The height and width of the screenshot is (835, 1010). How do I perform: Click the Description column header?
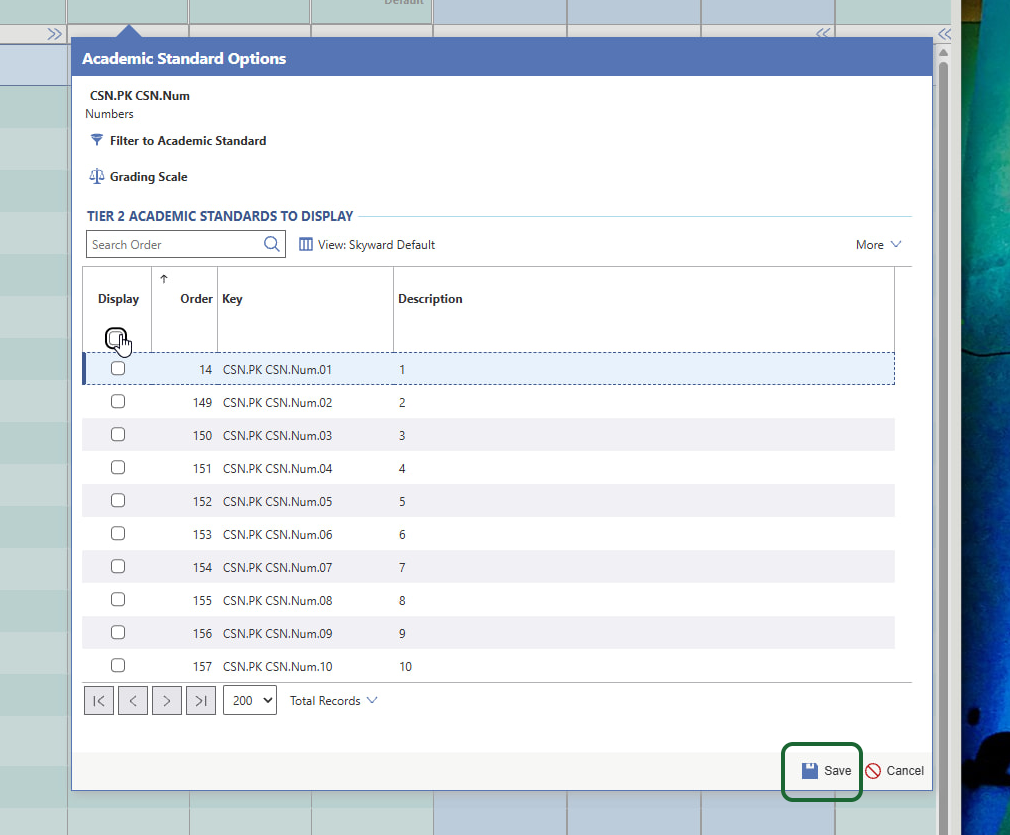pos(430,298)
